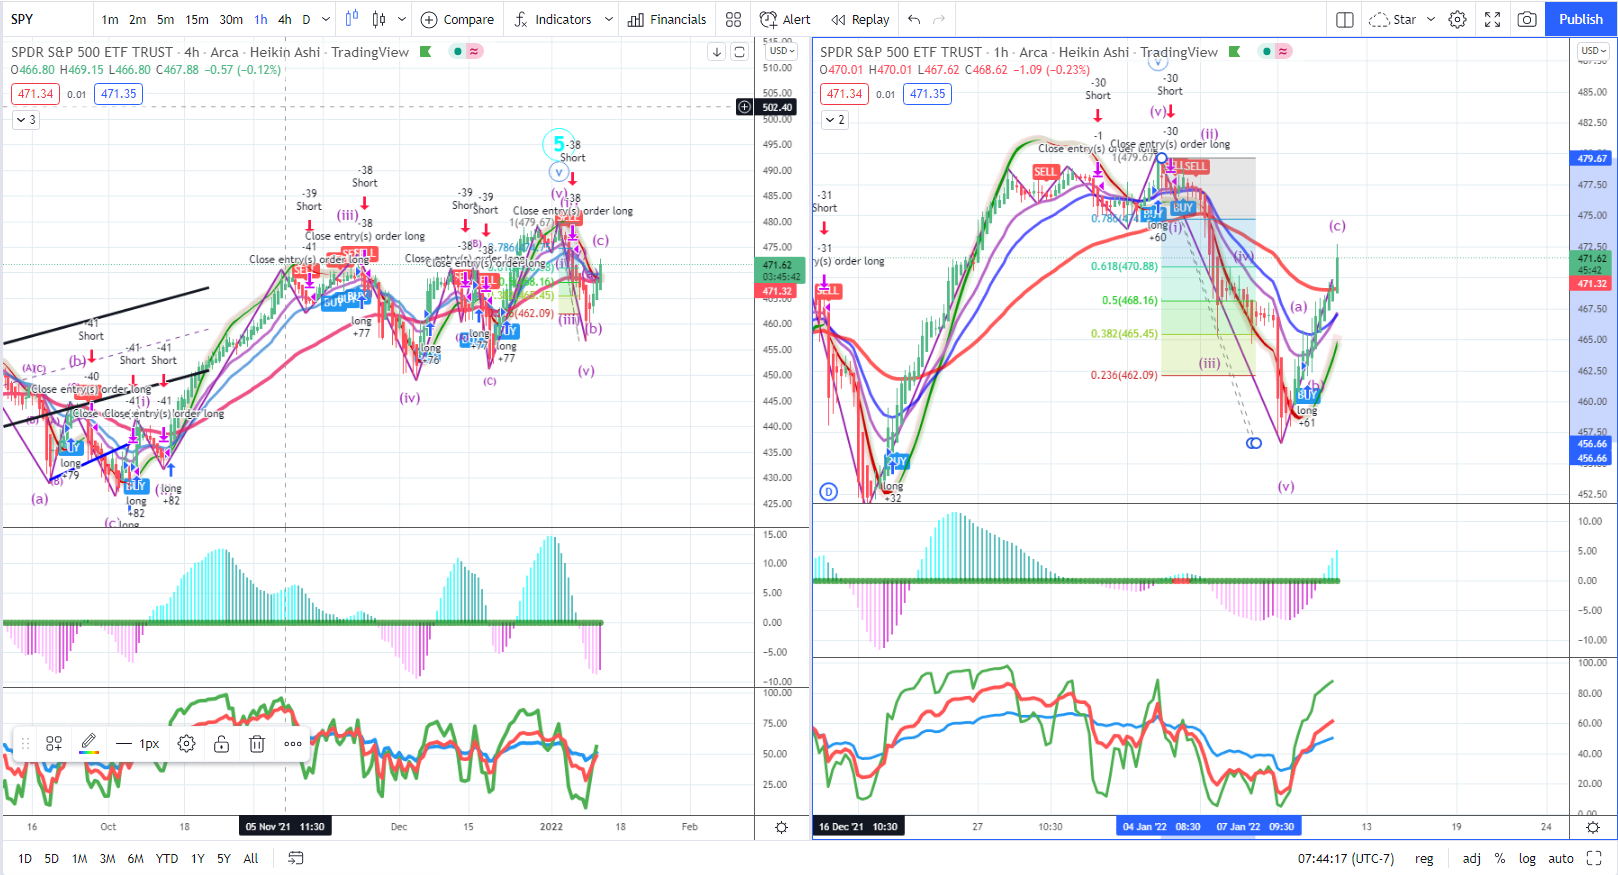Click the 471.35 buy price on 4h chart
This screenshot has height=875, width=1618.
pyautogui.click(x=119, y=94)
